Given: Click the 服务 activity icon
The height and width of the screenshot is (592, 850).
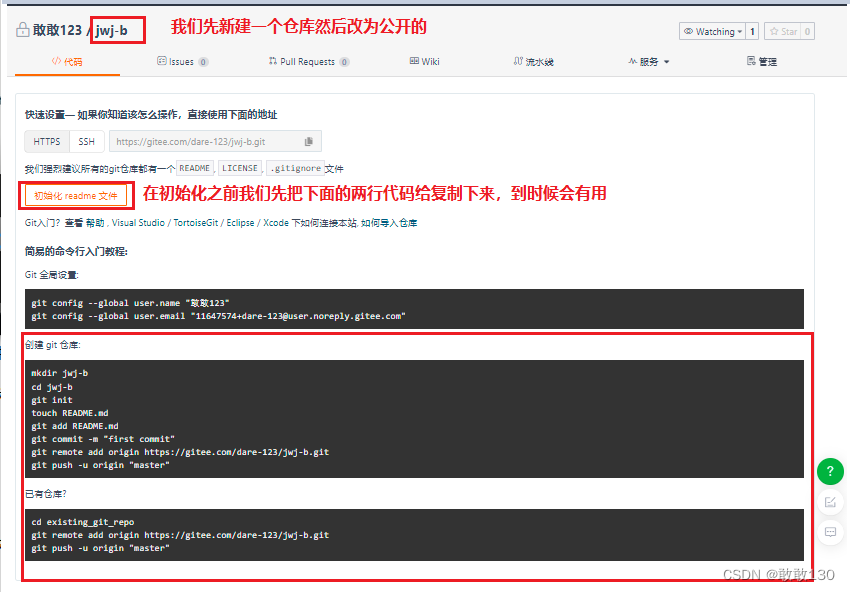Looking at the screenshot, I should 632,61.
